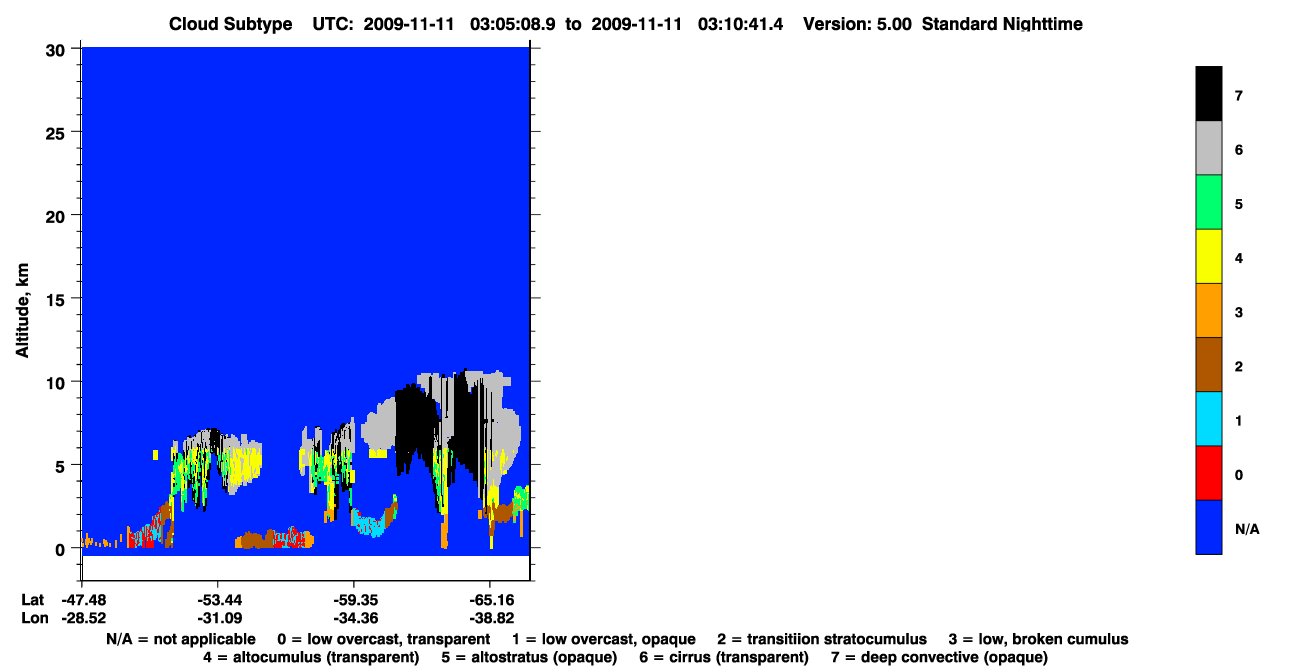
Task: Click legend text '5 = altostratus (opaque)'
Action: tap(528, 657)
